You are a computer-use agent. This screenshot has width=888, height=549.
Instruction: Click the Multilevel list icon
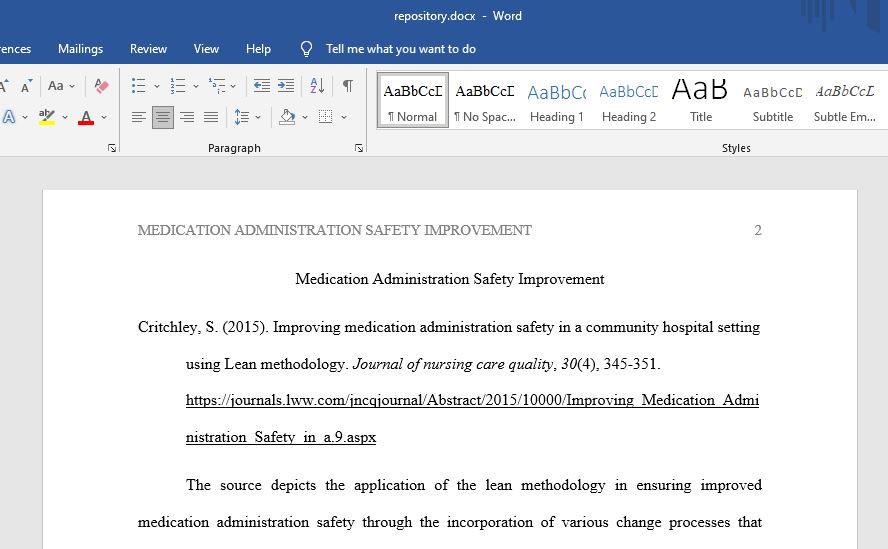coord(217,86)
